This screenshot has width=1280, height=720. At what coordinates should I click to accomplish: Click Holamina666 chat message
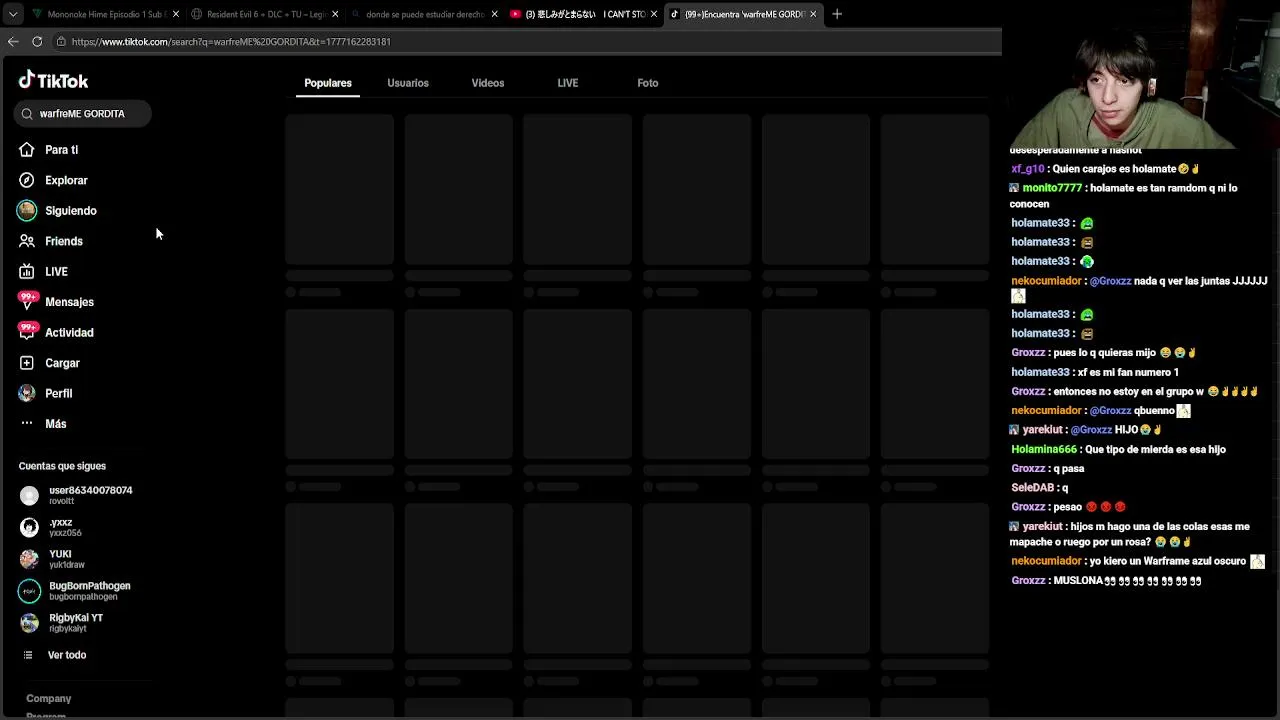pos(1118,449)
